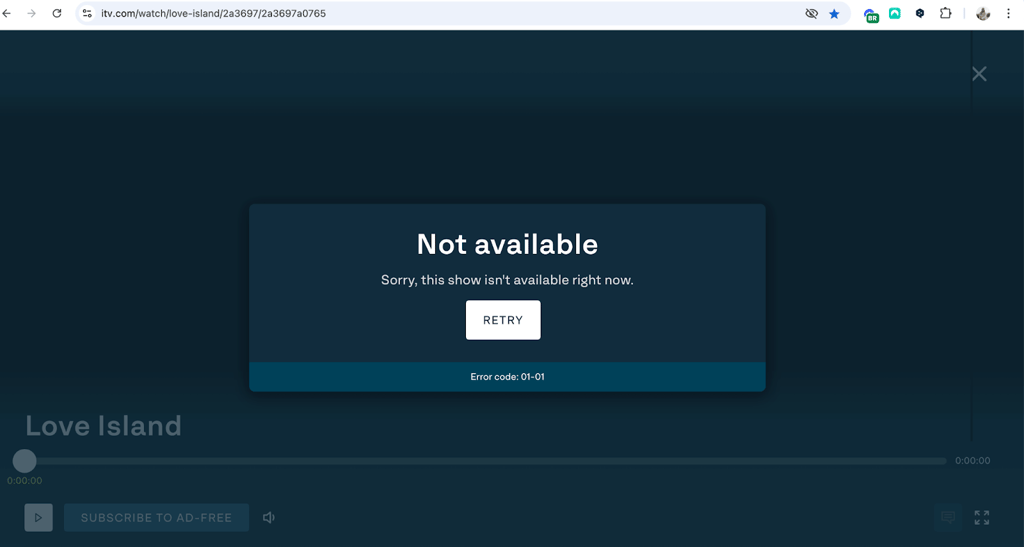1024x547 pixels.
Task: Mute audio with the speaker icon
Action: tap(268, 518)
